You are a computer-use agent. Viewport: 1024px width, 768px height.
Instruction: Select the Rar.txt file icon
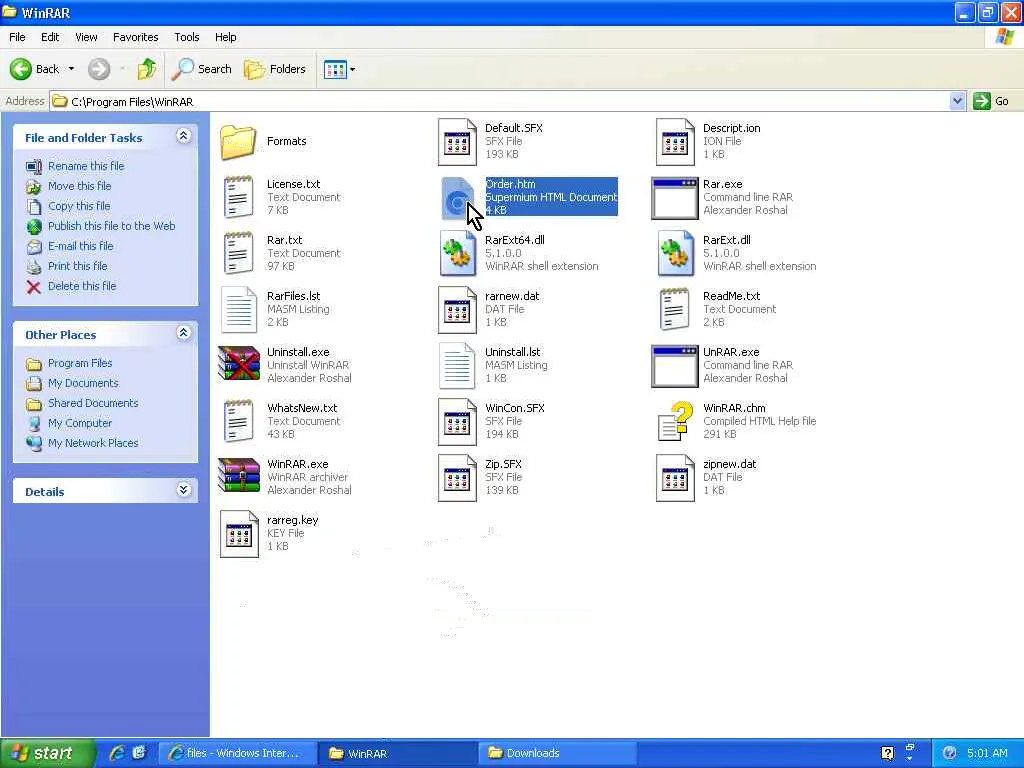coord(238,253)
